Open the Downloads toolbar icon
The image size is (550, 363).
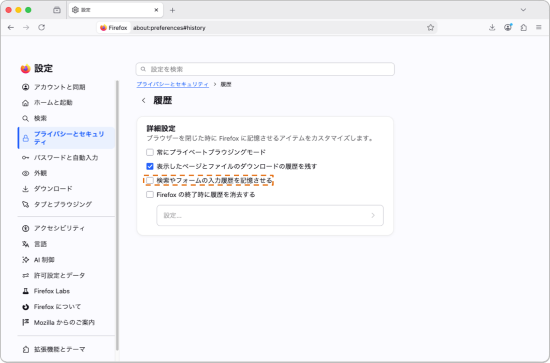492,27
